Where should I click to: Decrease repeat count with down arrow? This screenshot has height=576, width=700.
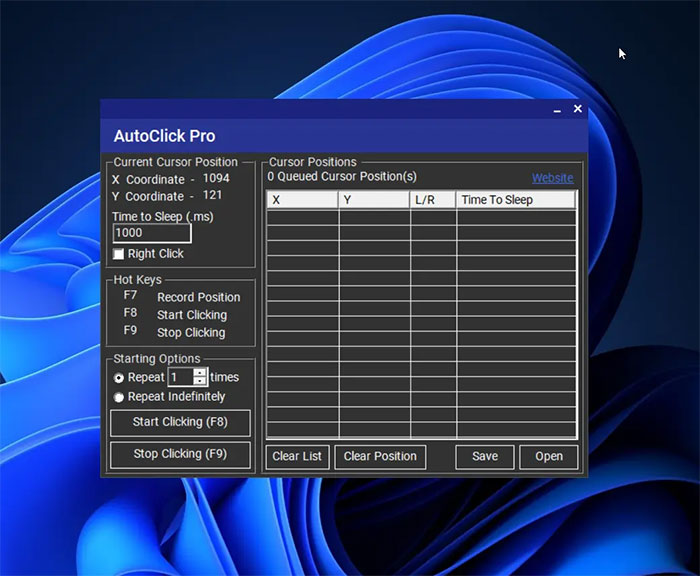200,382
